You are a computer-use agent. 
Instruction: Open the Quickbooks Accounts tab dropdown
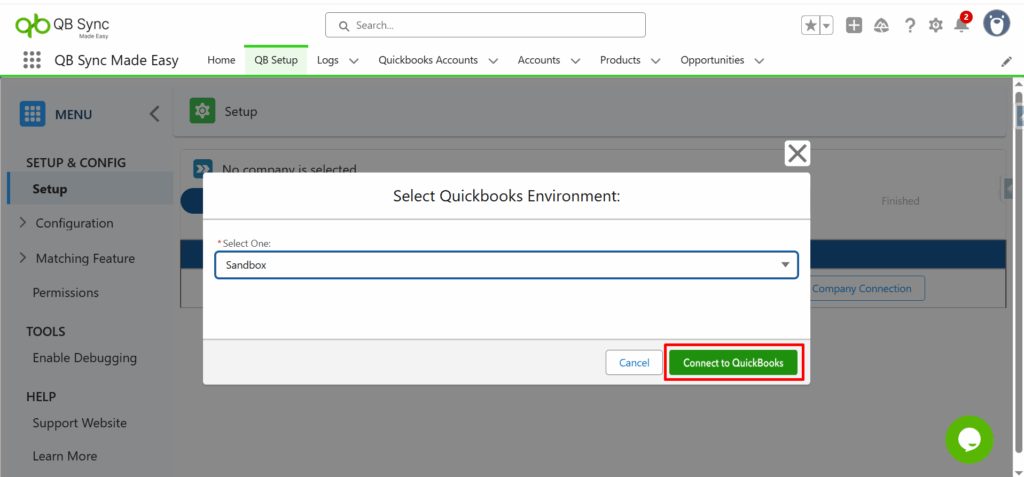tap(493, 61)
